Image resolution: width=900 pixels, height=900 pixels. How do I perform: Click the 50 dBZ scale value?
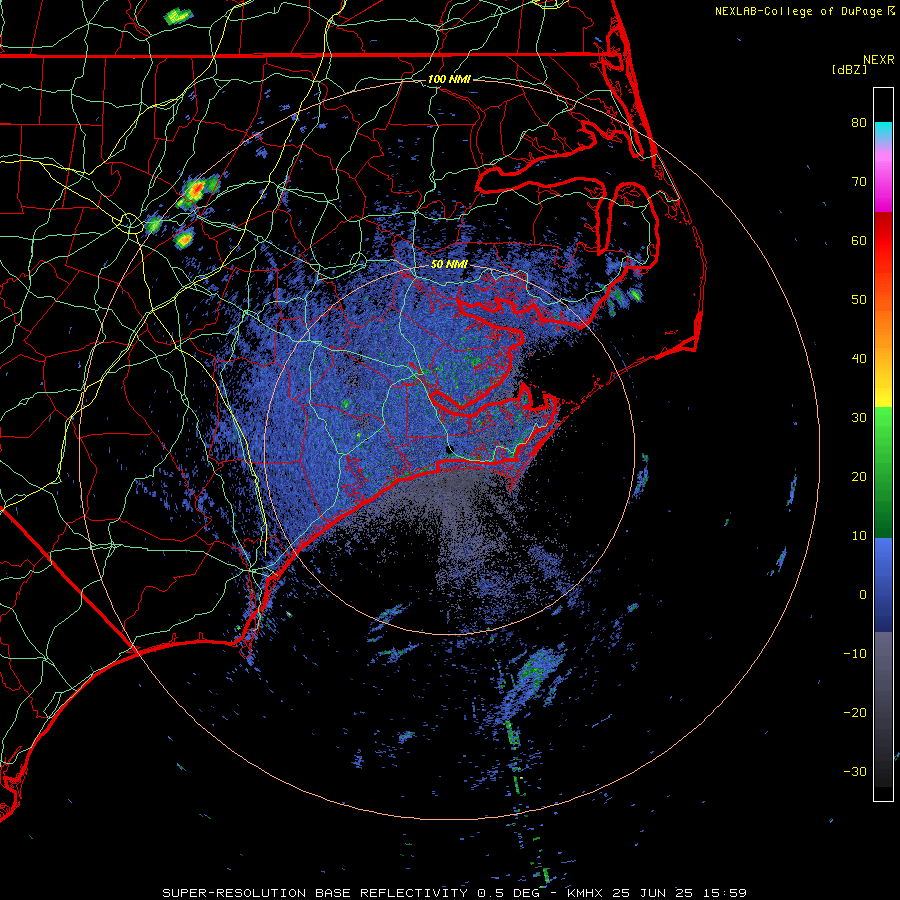[x=859, y=300]
